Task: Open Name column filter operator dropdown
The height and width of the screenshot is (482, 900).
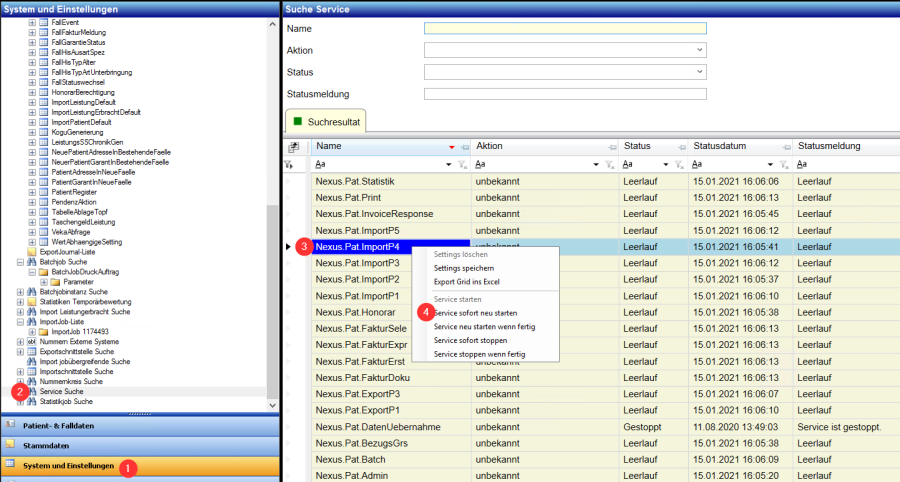Action: pos(447,164)
